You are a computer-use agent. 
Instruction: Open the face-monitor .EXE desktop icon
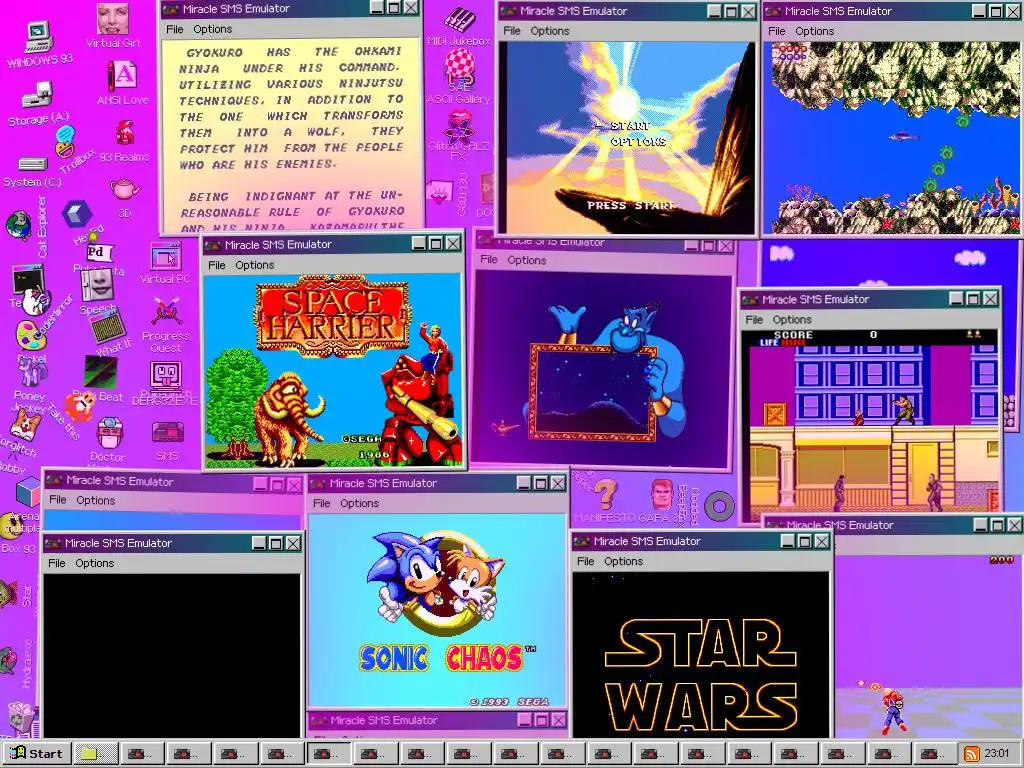point(166,376)
